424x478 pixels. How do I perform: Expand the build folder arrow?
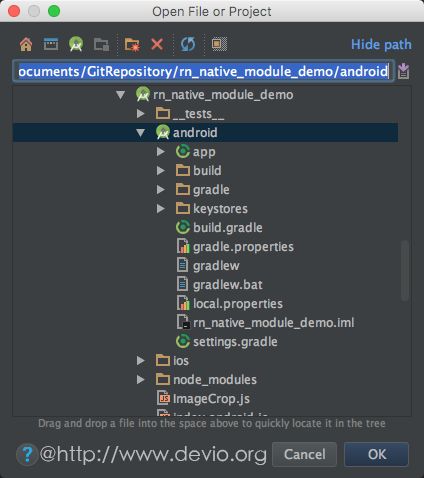pos(161,171)
